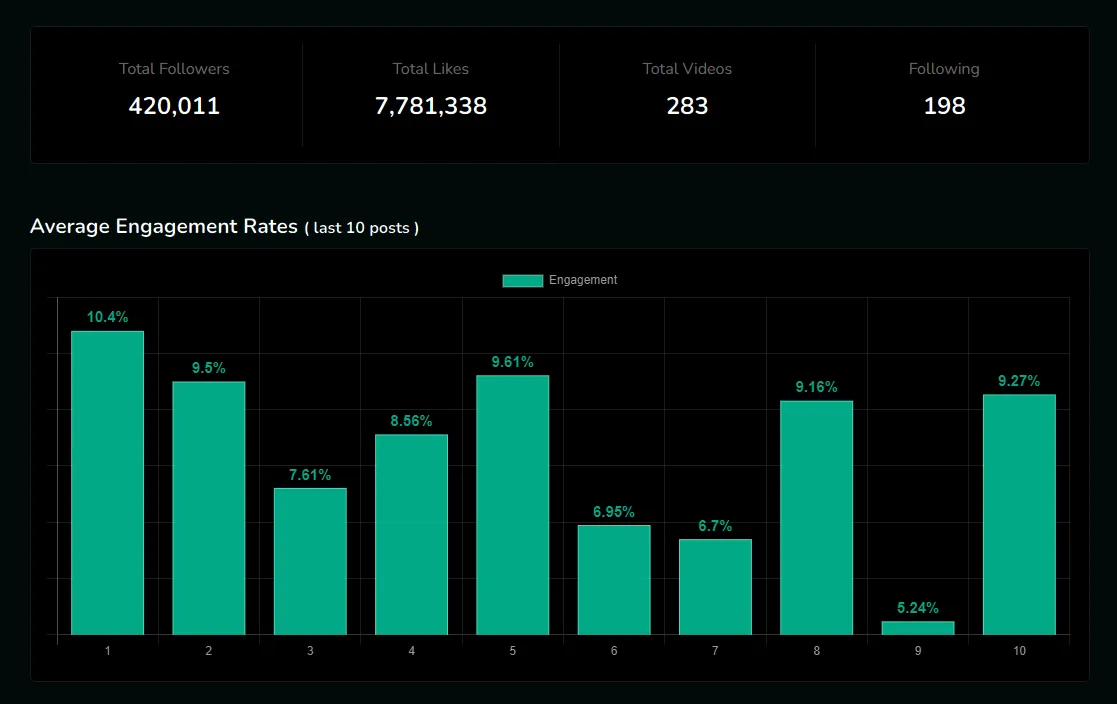Screen dimensions: 1117x704
Task: Select the bar for post 8
Action: (816, 517)
